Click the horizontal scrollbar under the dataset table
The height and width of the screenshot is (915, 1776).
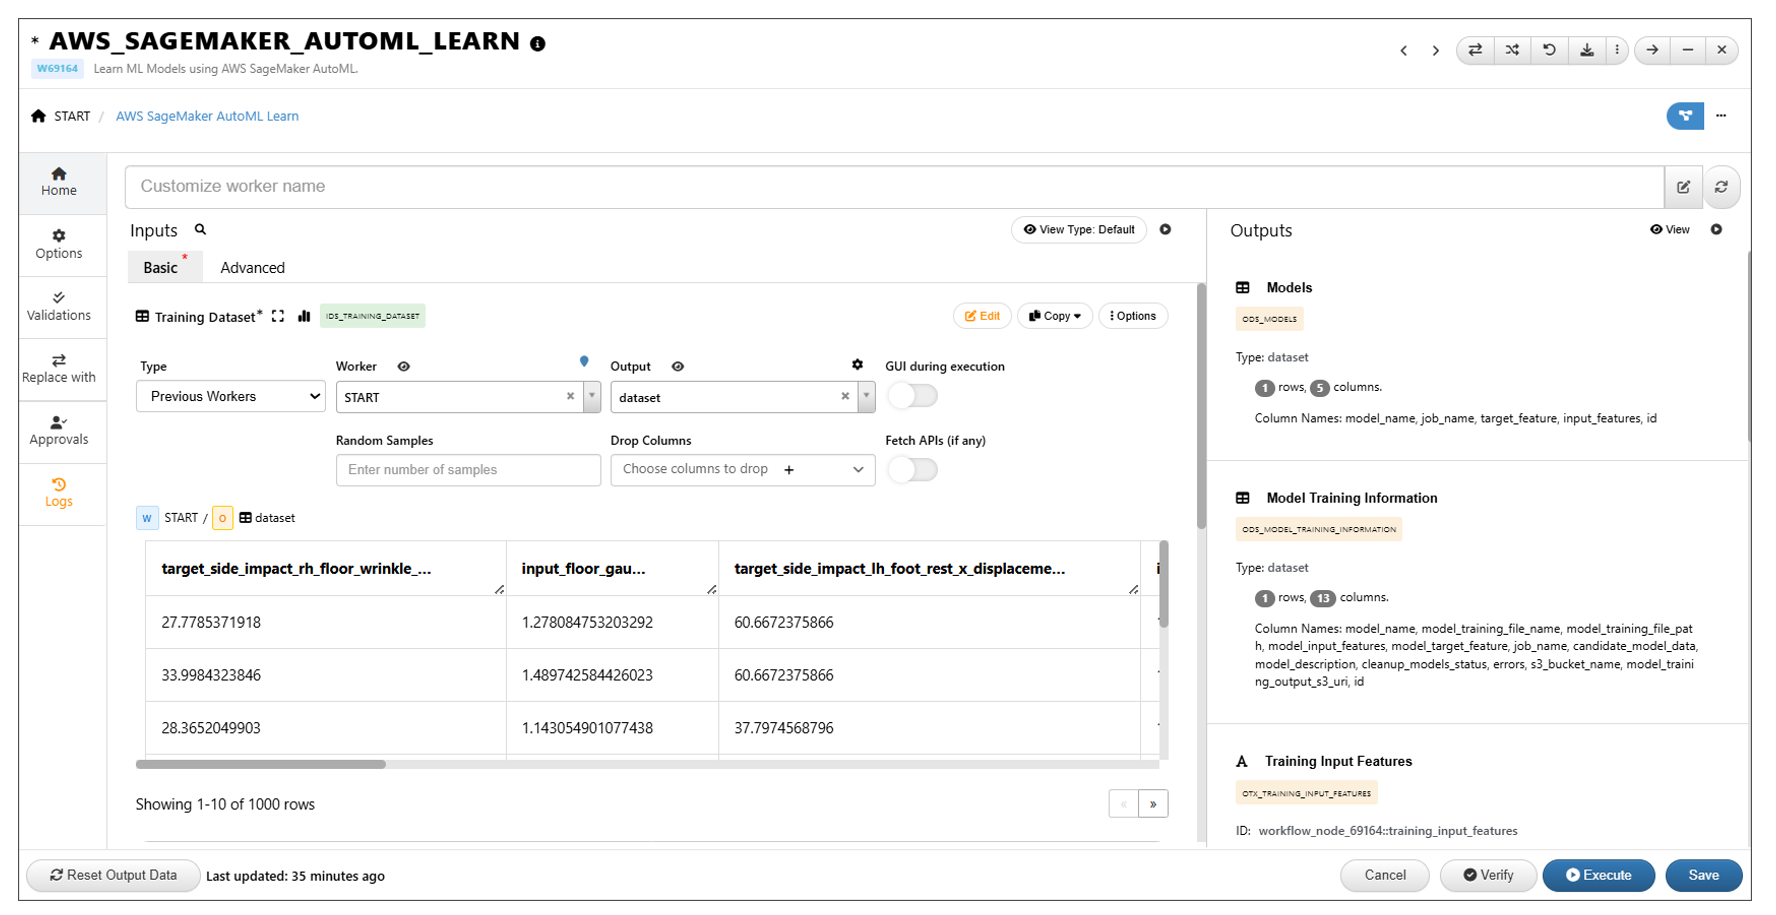click(261, 764)
